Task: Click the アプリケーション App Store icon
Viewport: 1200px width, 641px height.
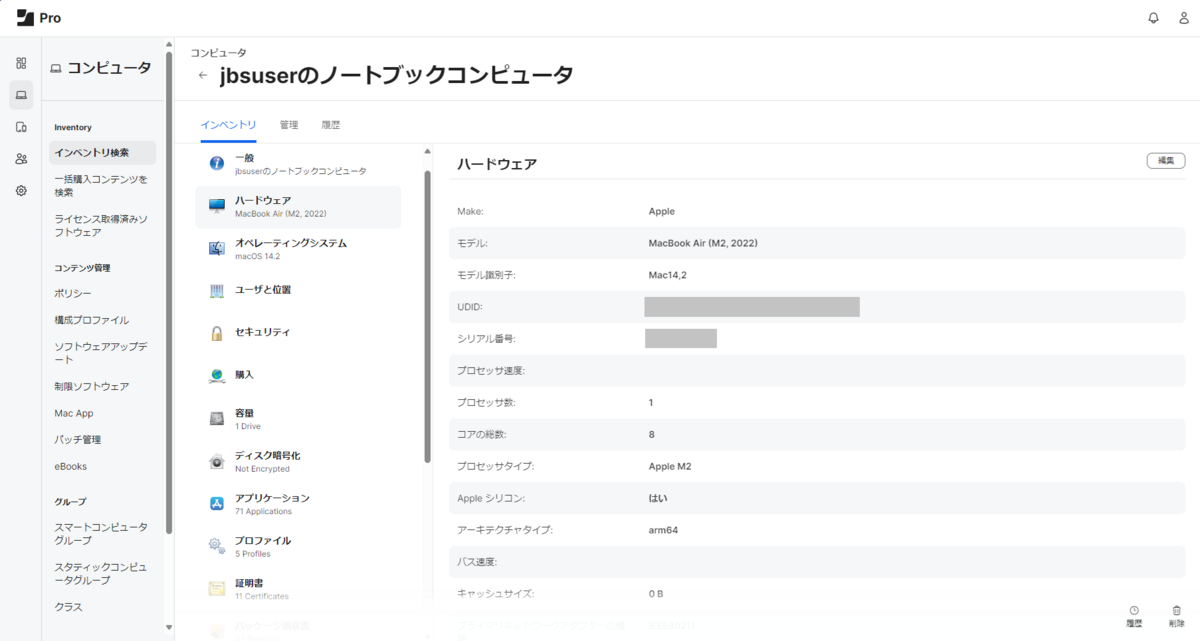Action: click(217, 503)
